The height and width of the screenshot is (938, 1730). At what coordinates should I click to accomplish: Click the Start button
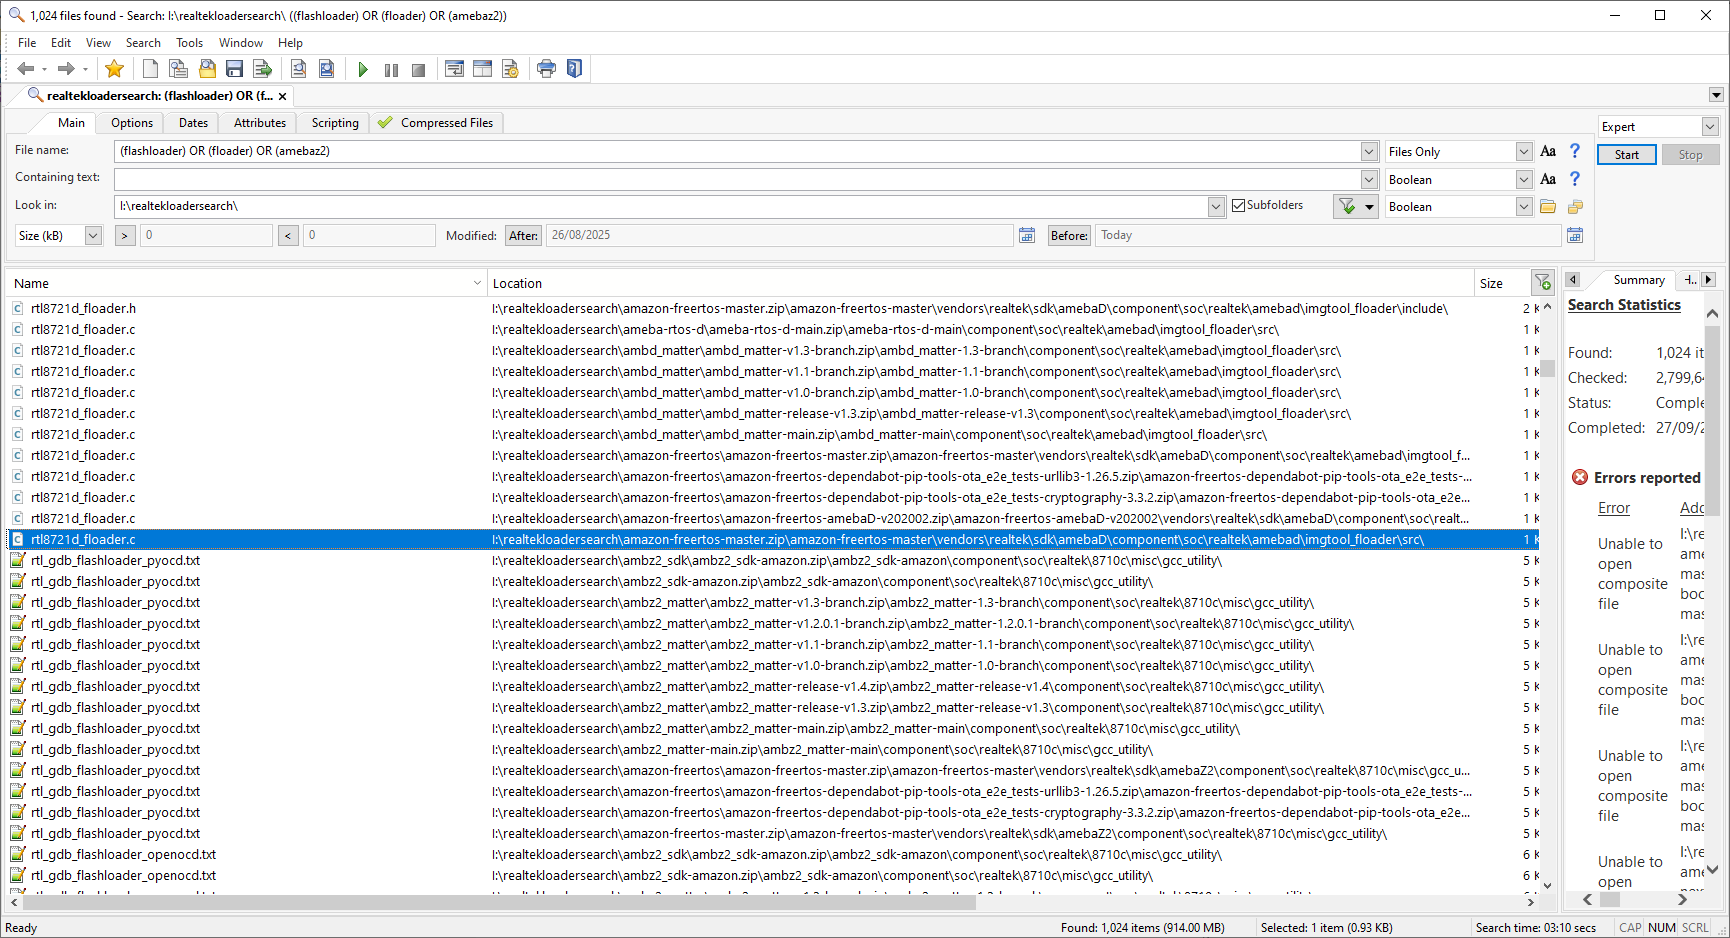(x=1627, y=155)
